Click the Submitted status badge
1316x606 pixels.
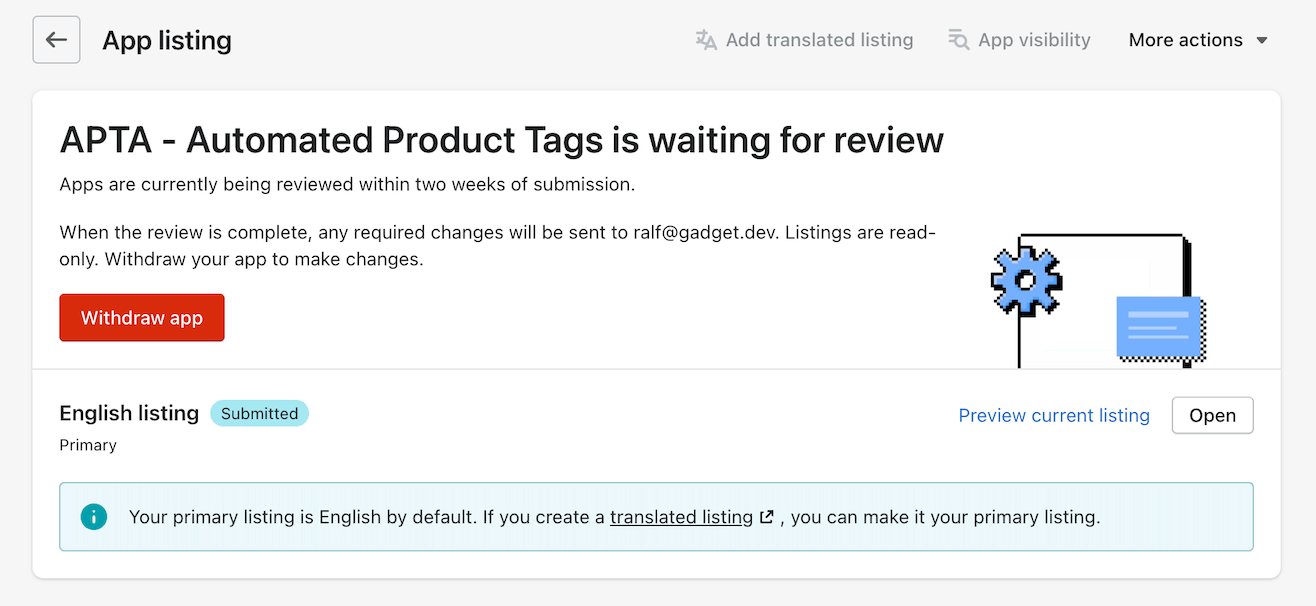(259, 413)
